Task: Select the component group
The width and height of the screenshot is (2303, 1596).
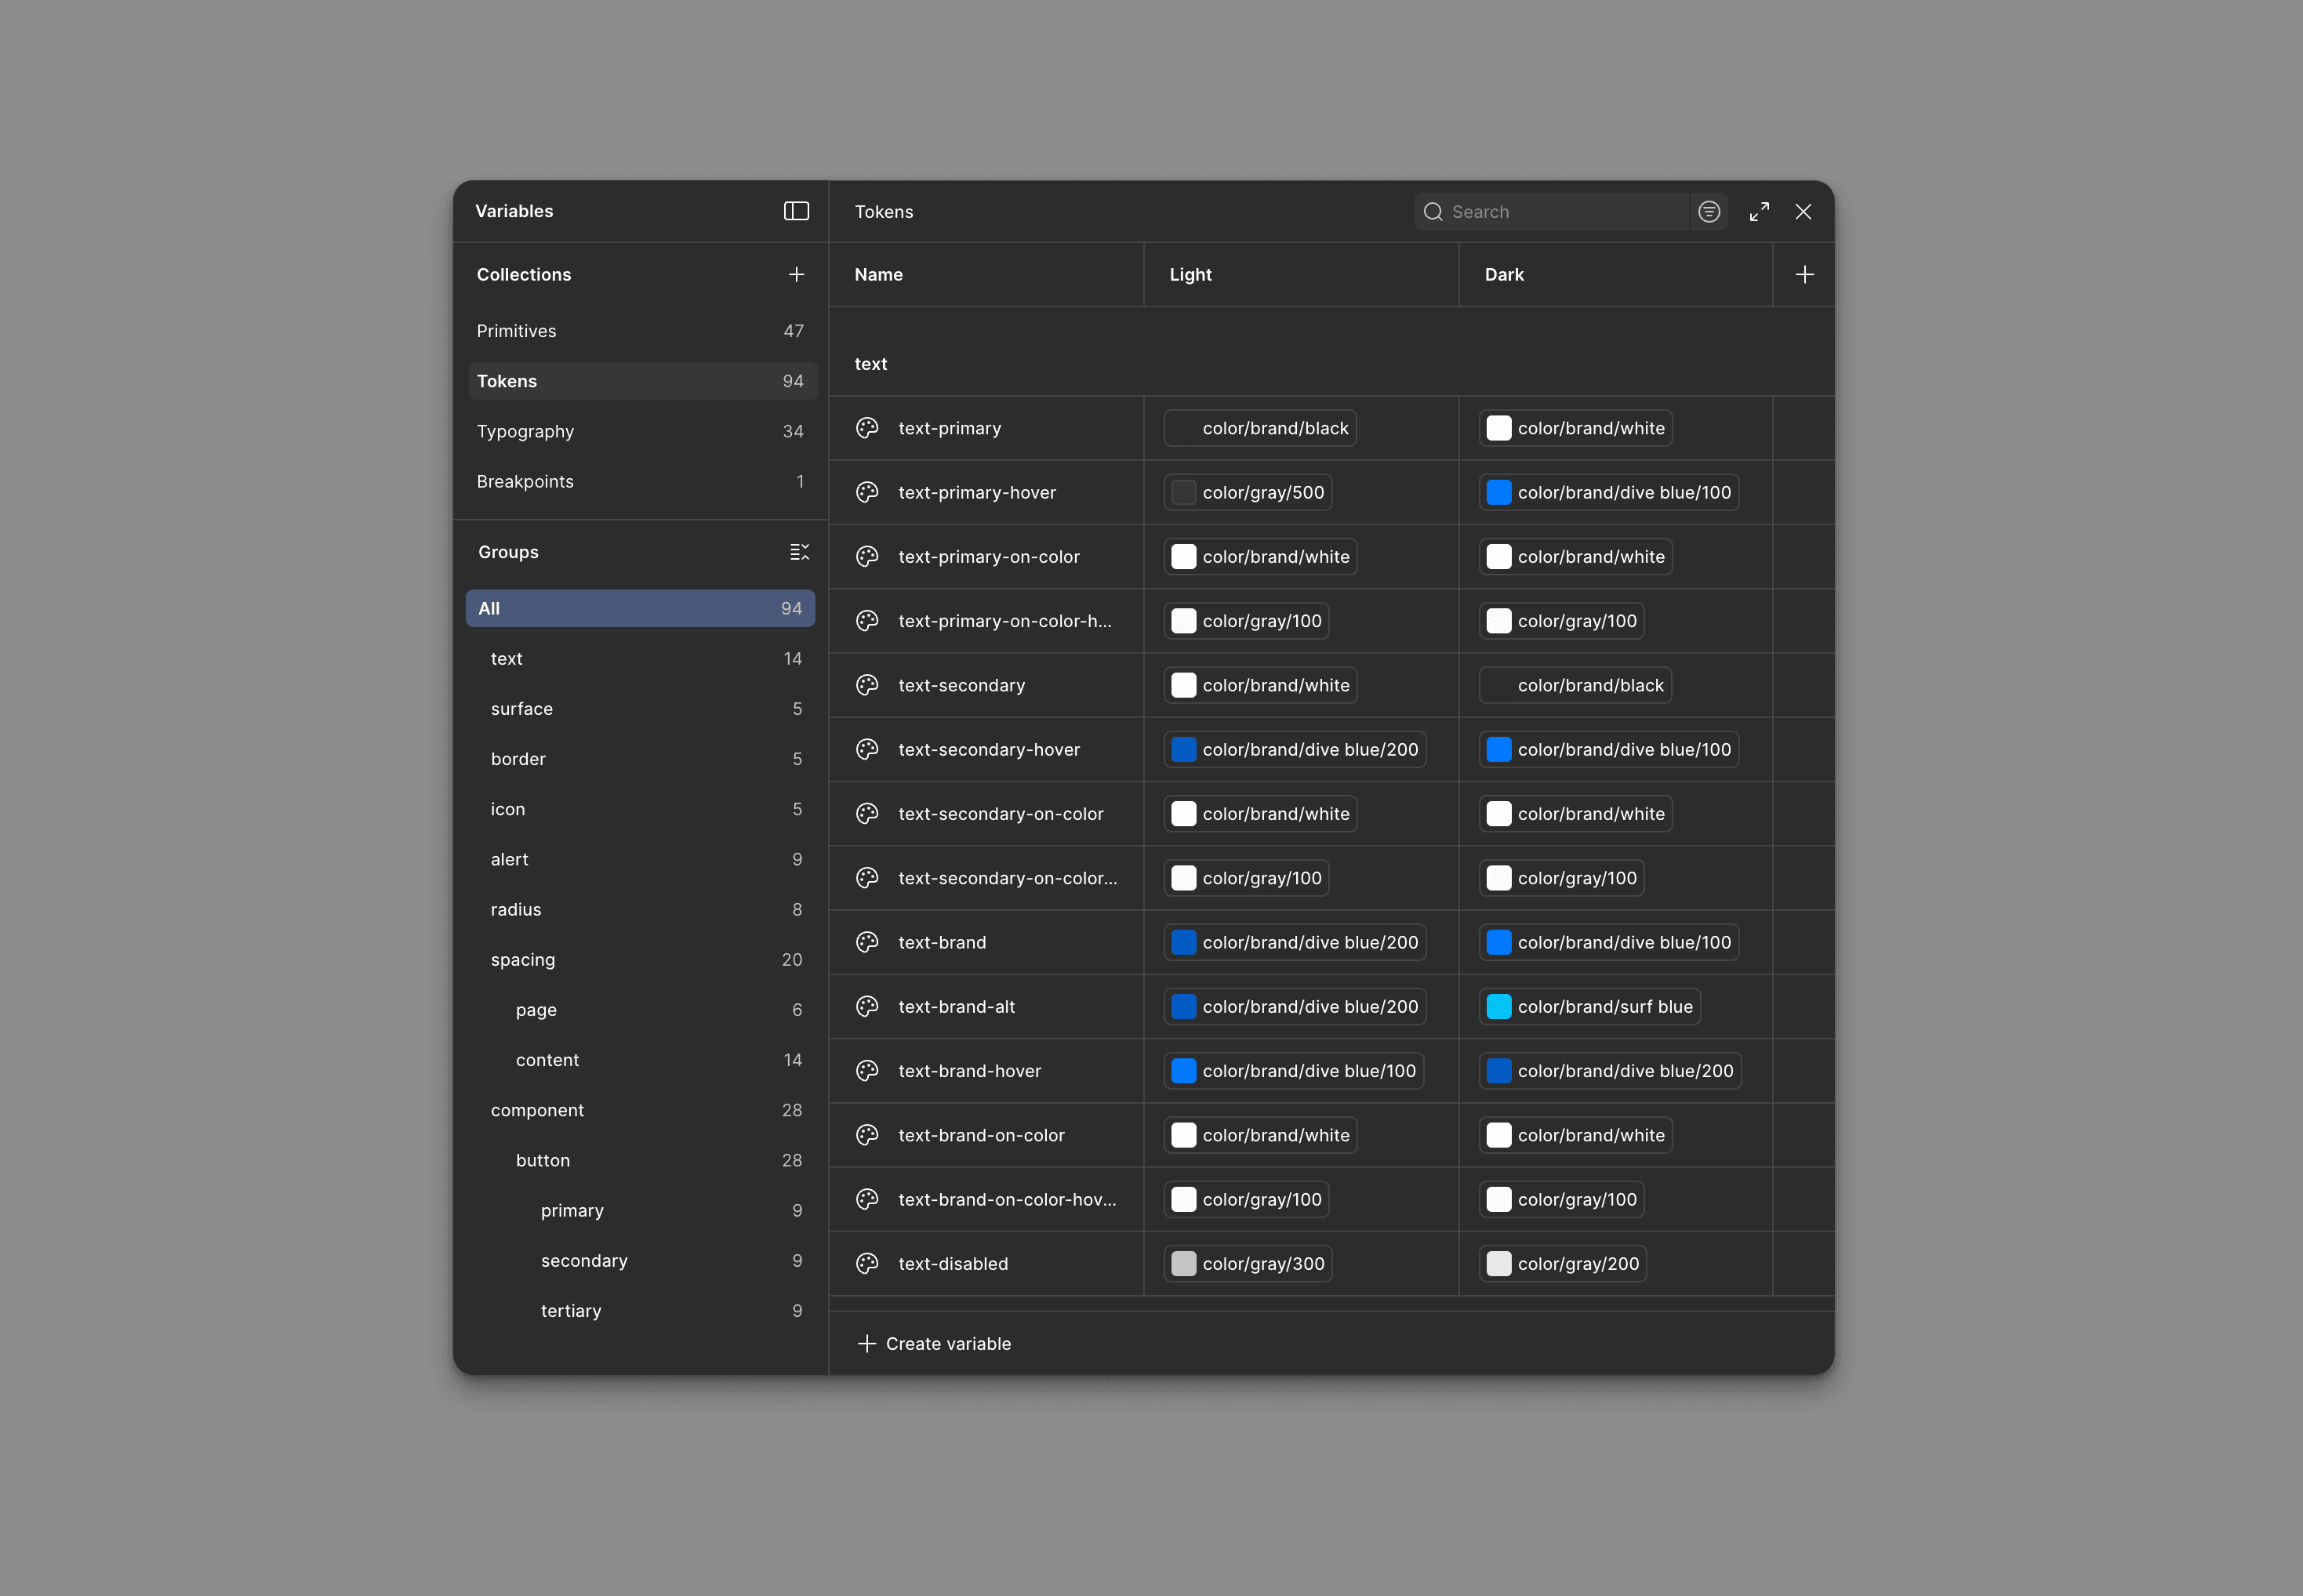Action: point(537,1110)
